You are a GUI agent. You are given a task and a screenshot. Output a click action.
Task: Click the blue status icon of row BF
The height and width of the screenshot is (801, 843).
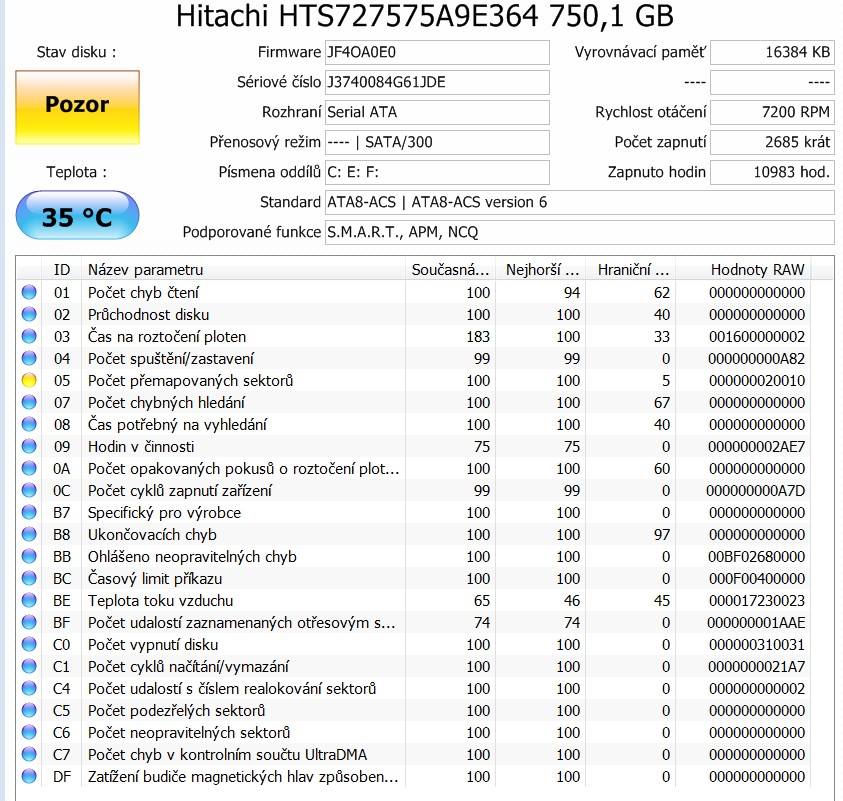(29, 623)
